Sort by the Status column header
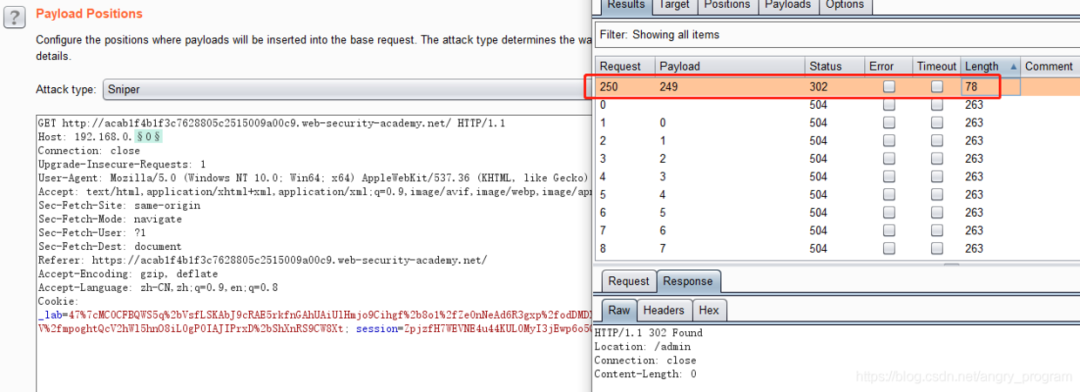Viewport: 1080px width, 392px height. click(835, 67)
